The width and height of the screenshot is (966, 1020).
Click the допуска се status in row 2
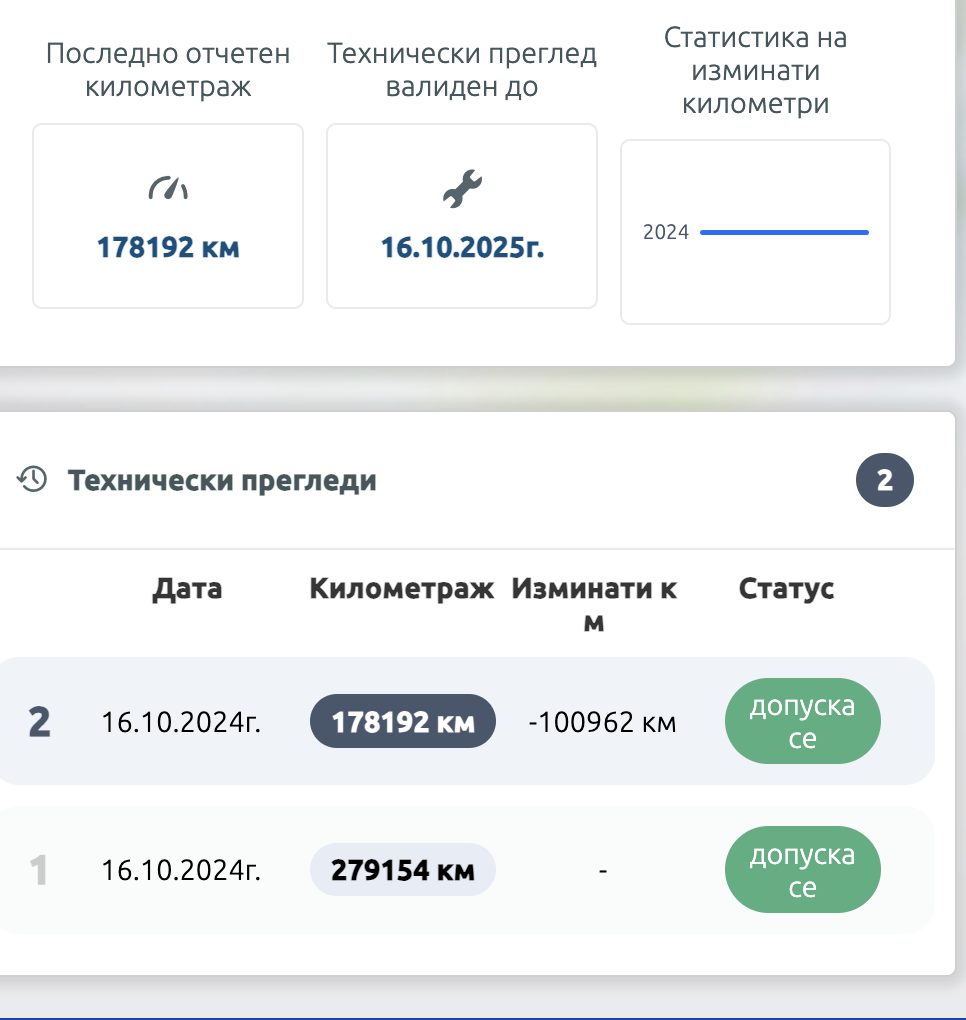click(x=803, y=721)
